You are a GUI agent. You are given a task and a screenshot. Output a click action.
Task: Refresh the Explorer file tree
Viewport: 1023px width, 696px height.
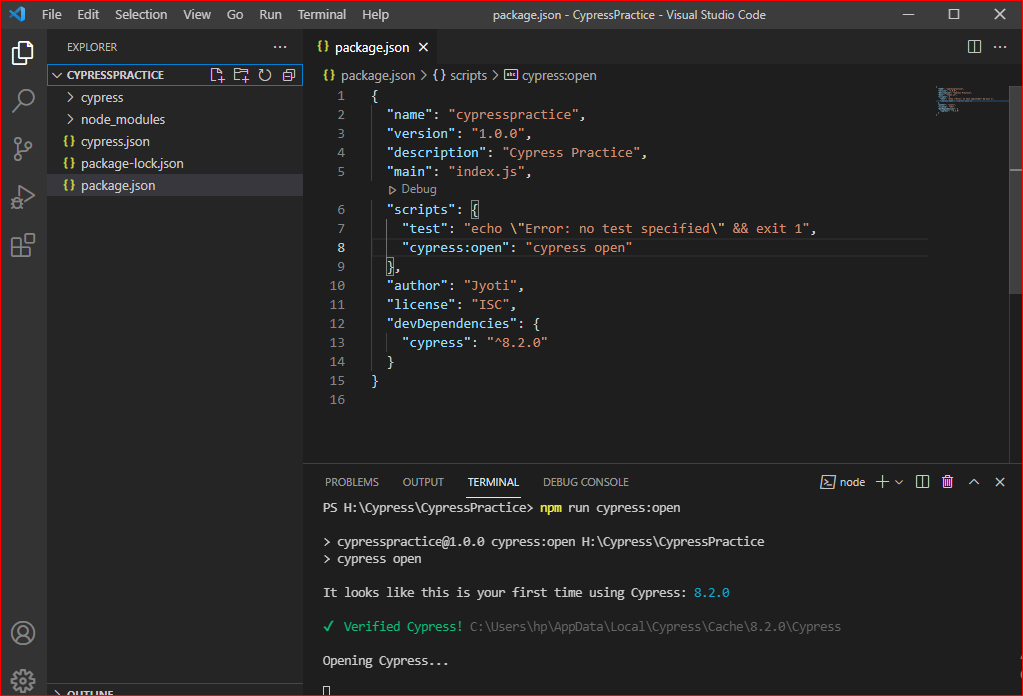[x=265, y=75]
